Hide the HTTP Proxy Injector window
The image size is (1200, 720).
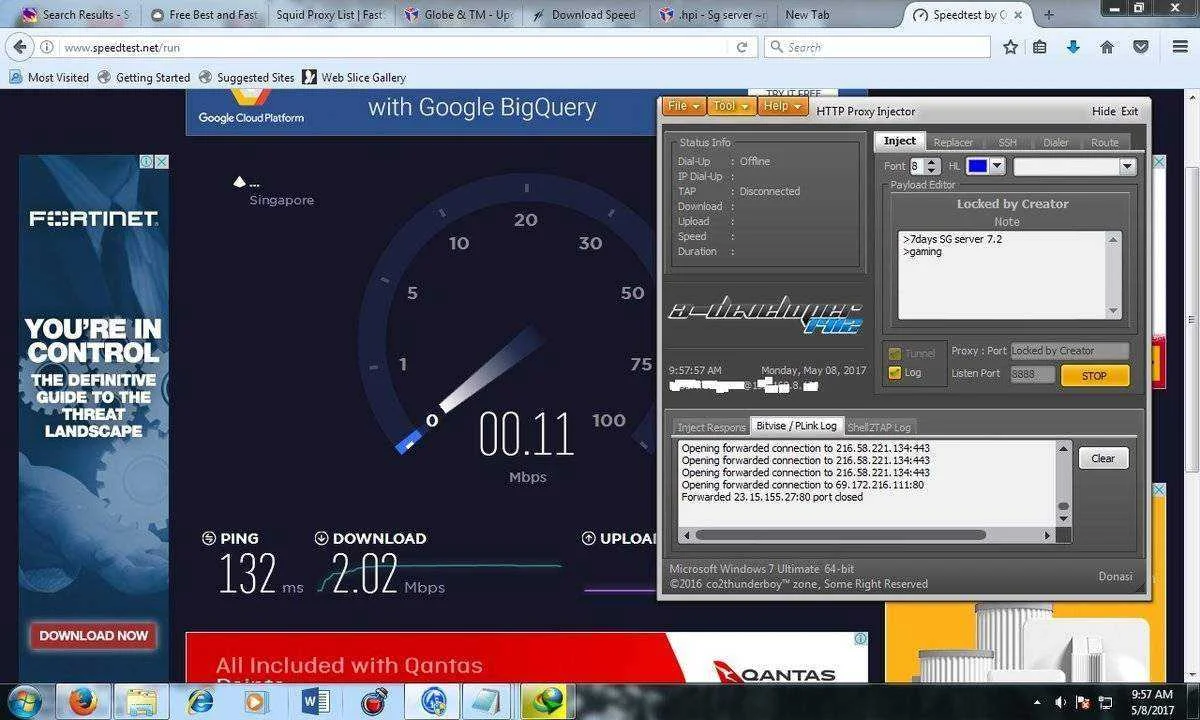coord(1103,111)
